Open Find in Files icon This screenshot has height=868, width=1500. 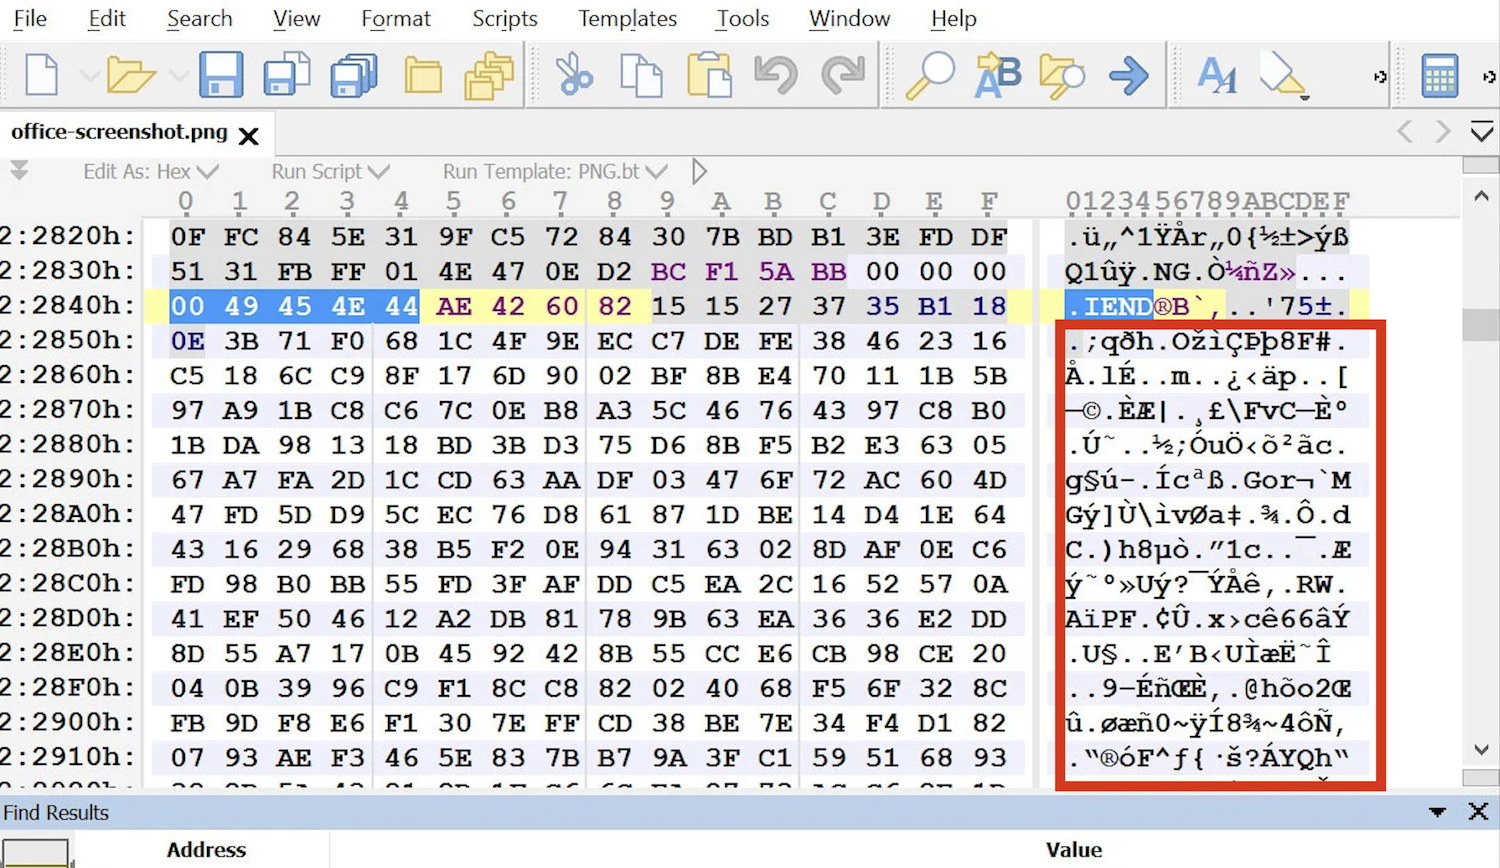tap(1062, 76)
